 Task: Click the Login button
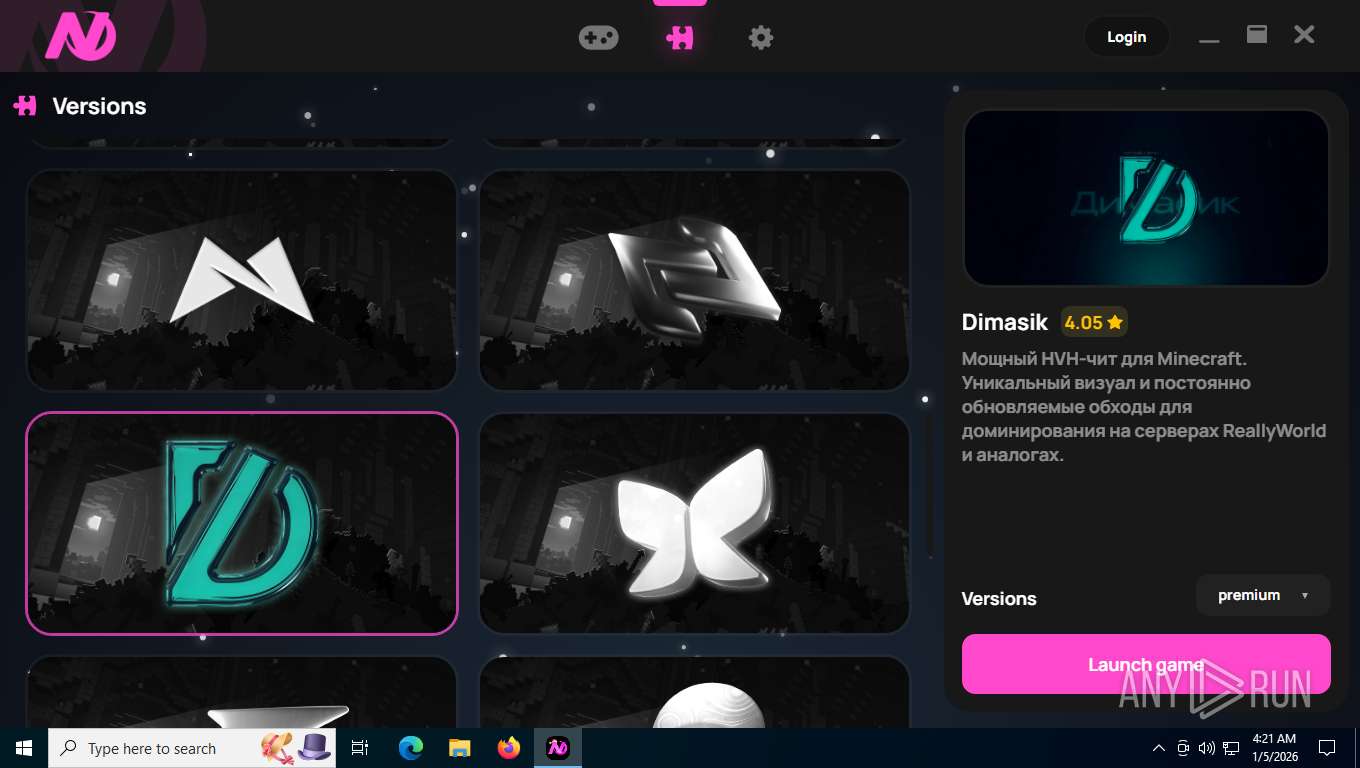coord(1126,37)
